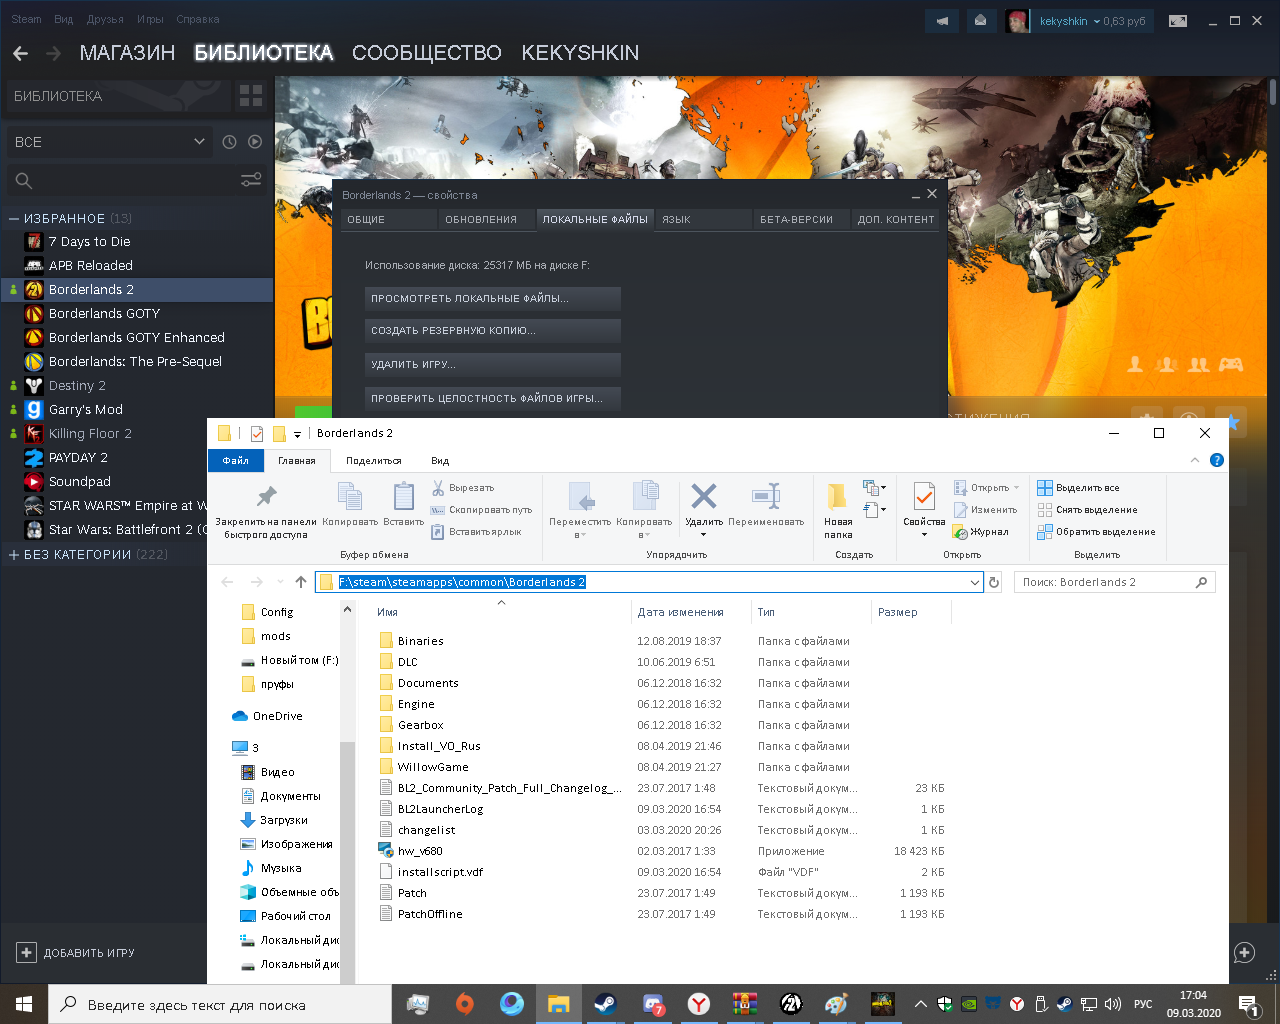The height and width of the screenshot is (1024, 1280).
Task: Switch the Steam library to grid view
Action: click(251, 96)
